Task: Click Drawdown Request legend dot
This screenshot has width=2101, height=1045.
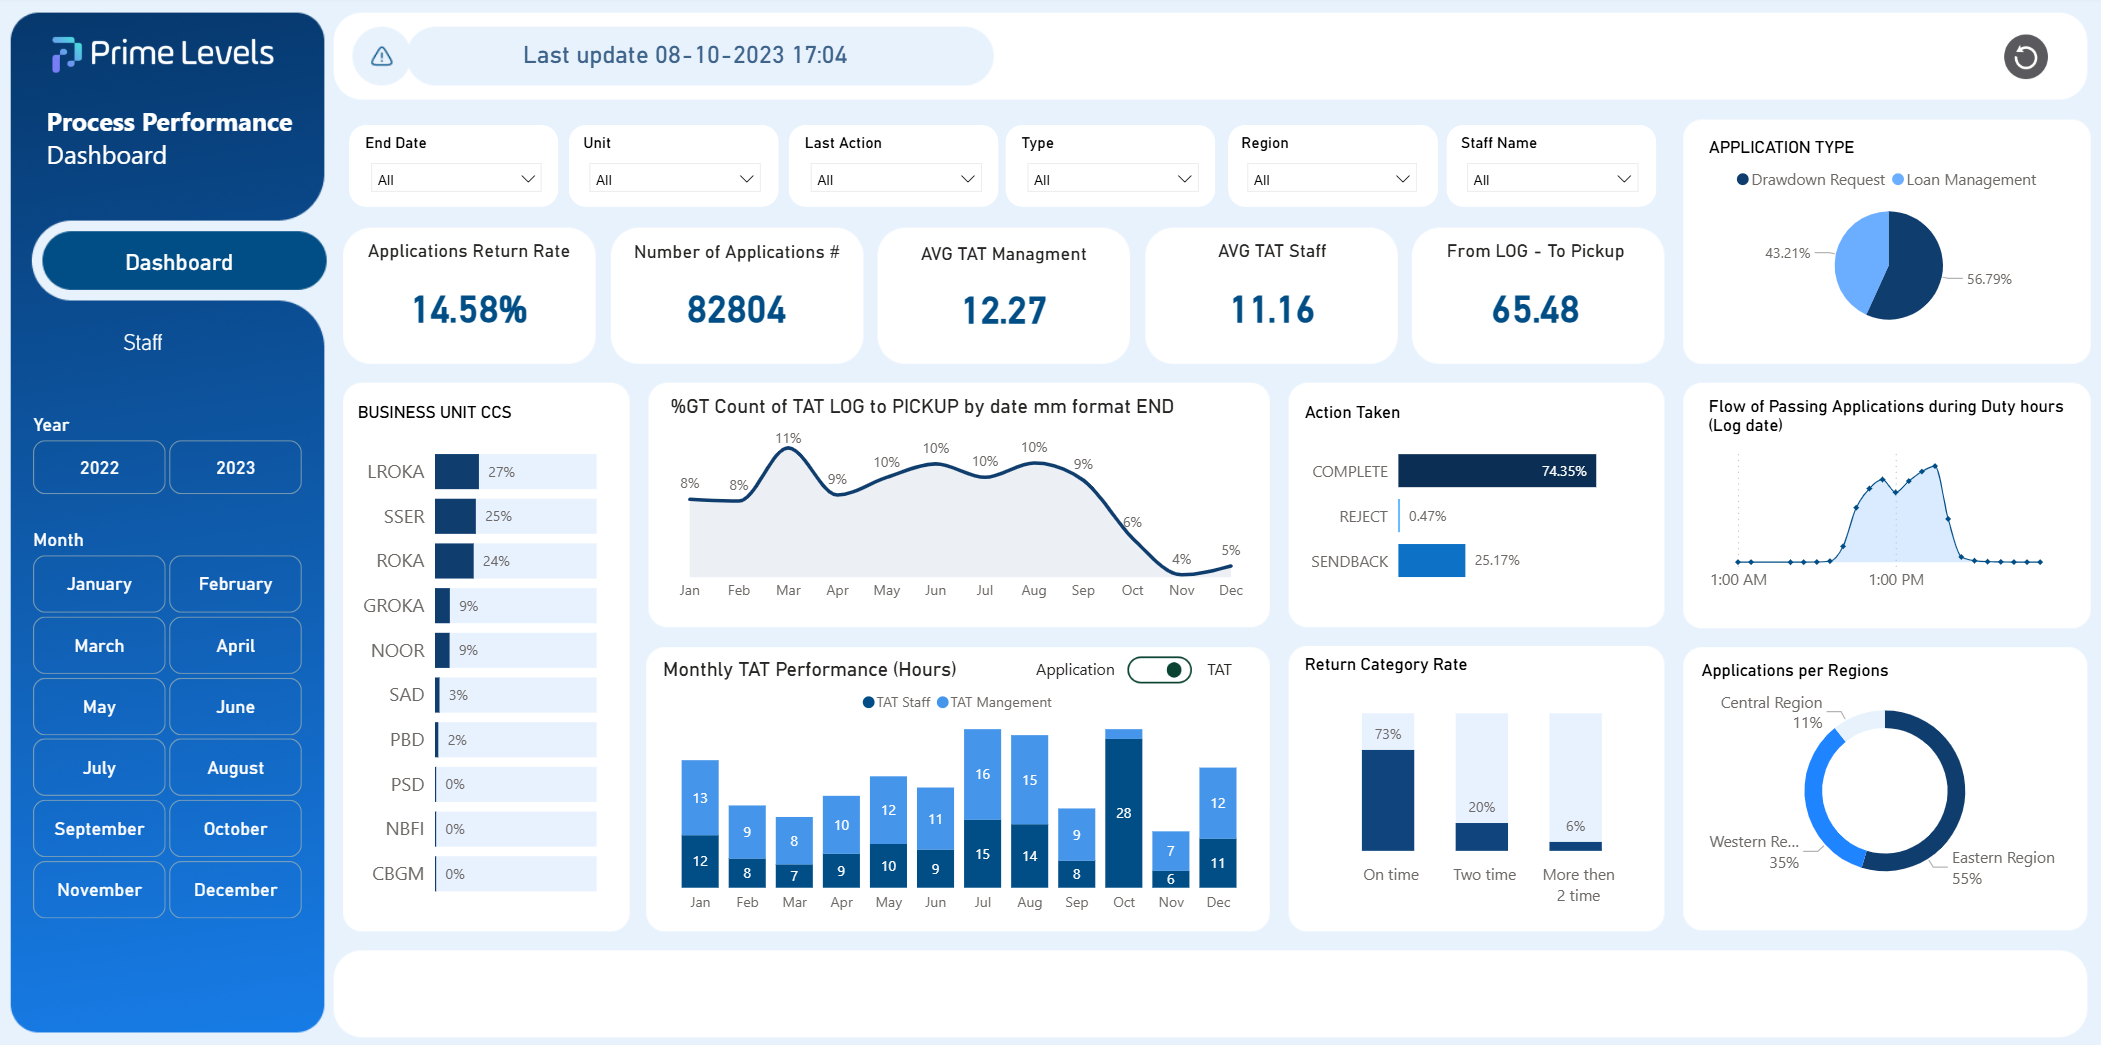Action: click(1743, 180)
